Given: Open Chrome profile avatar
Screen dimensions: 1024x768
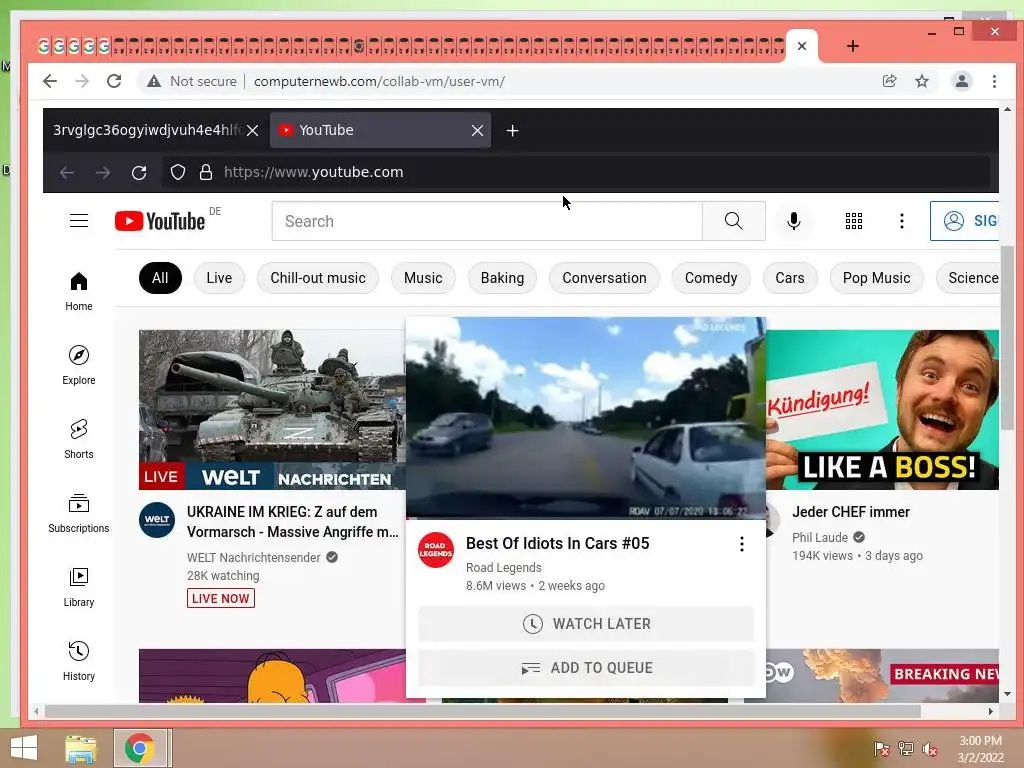Looking at the screenshot, I should coord(962,81).
